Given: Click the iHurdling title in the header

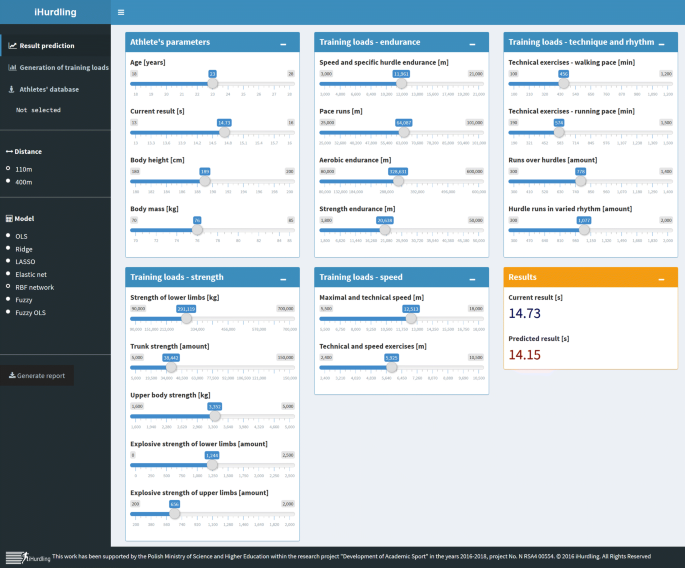Looking at the screenshot, I should 55,12.
